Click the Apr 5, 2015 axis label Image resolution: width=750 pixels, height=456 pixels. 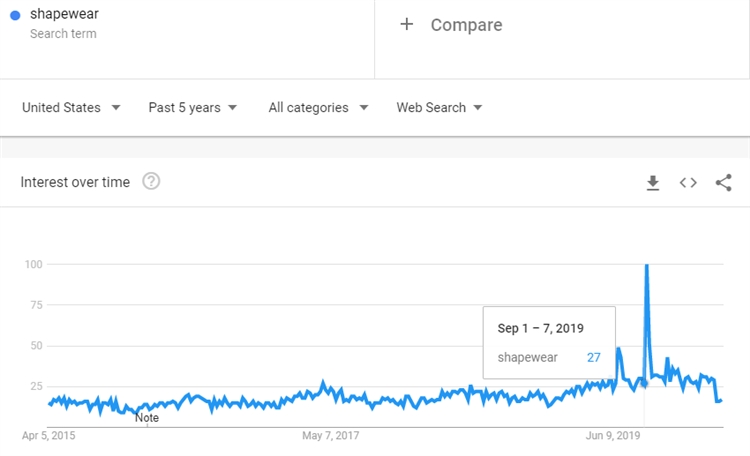tap(49, 436)
